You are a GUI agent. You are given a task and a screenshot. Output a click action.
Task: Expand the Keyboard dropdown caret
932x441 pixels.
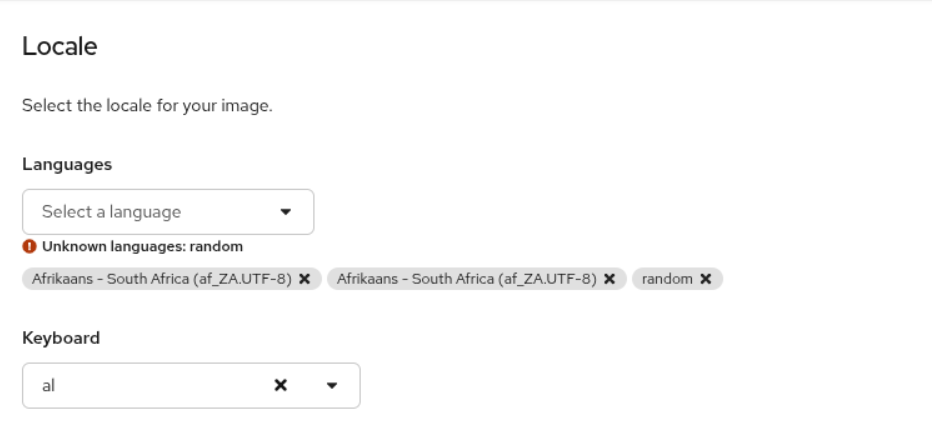(x=332, y=385)
